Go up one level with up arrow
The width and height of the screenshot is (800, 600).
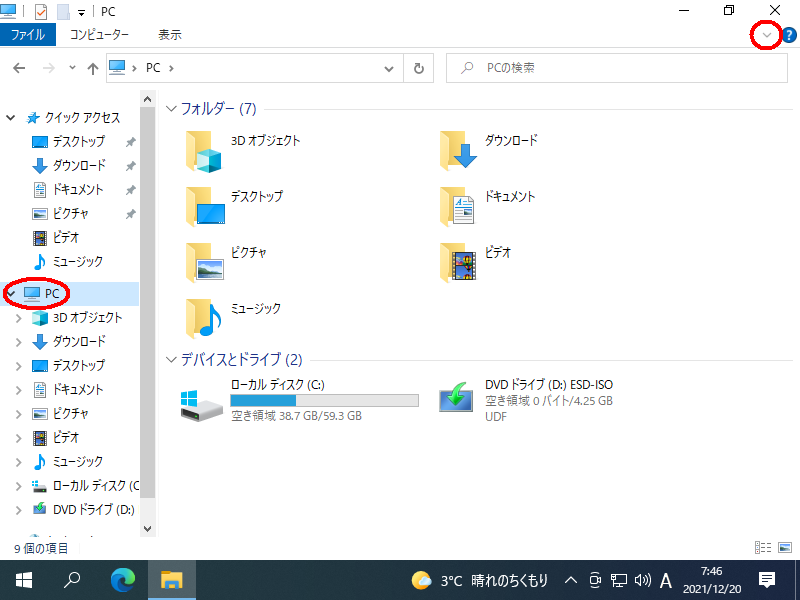coord(93,68)
